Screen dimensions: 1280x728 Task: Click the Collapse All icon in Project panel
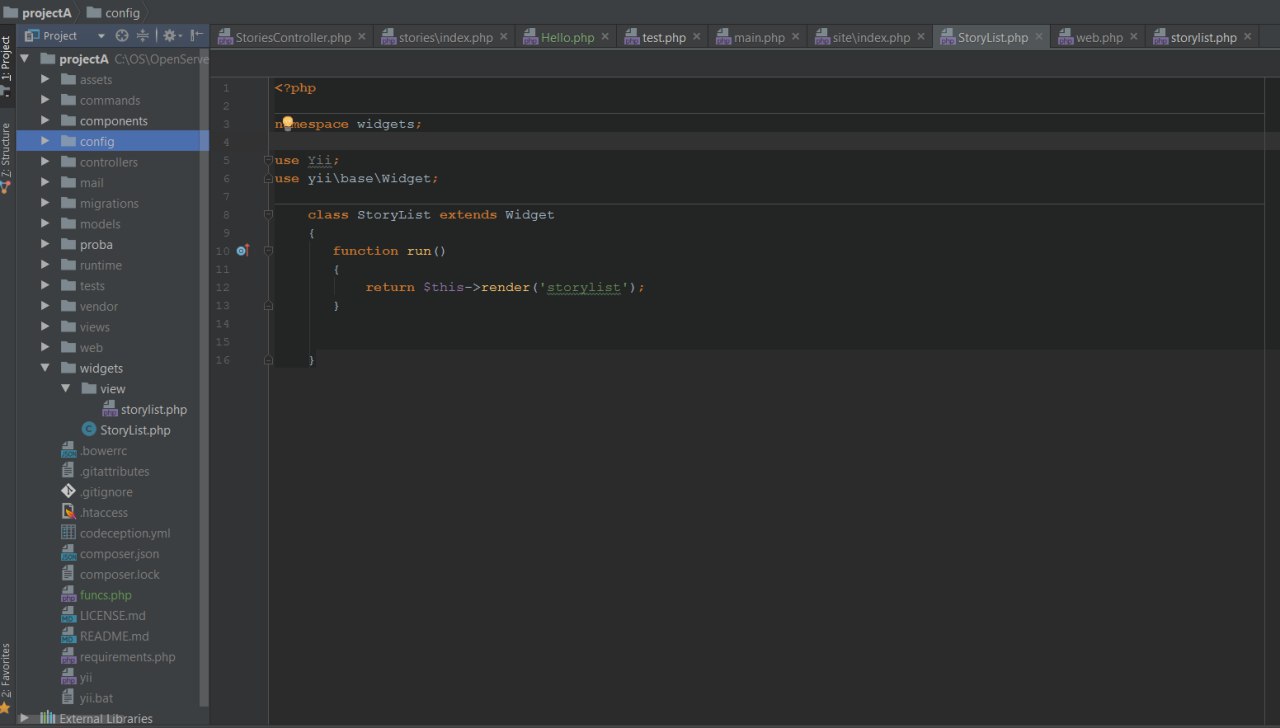click(143, 36)
